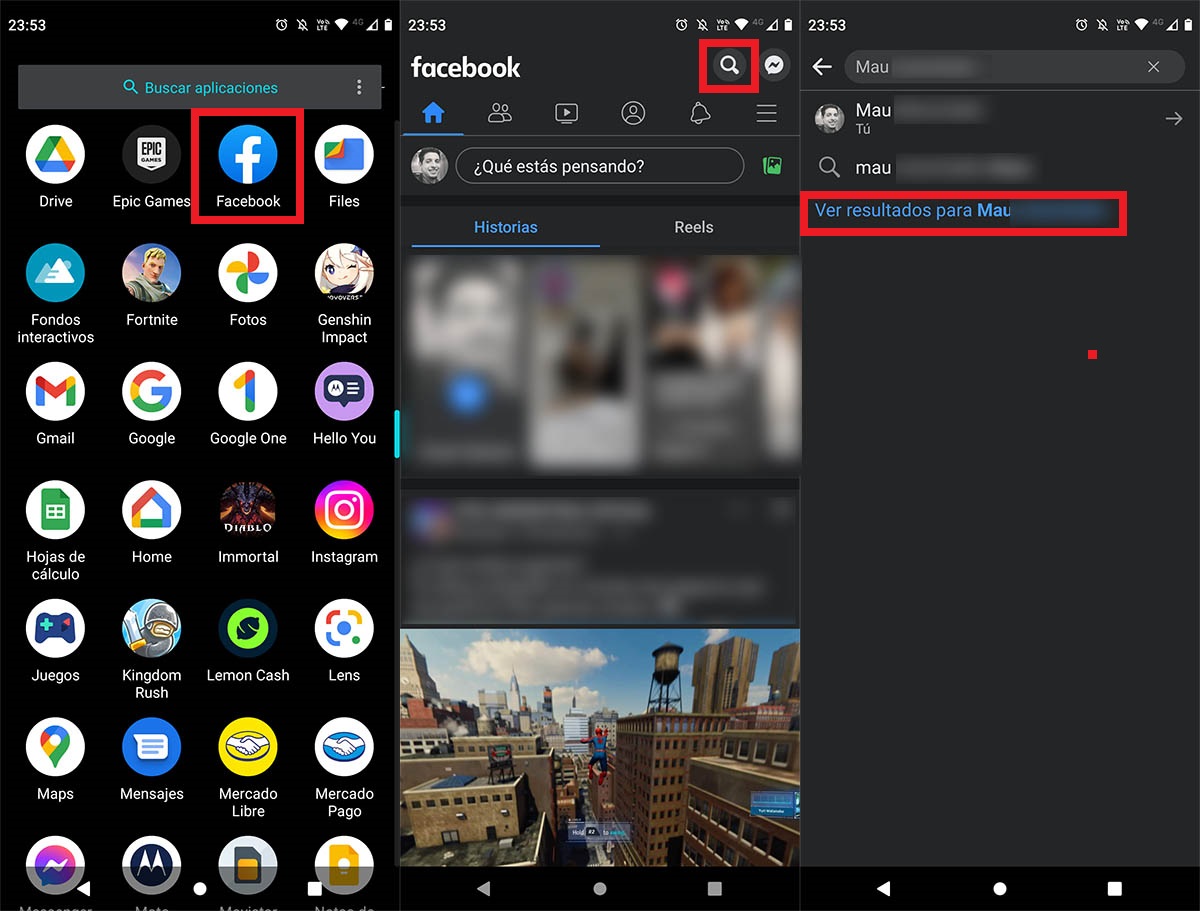Tap the '¿Qué estás pensando?' status field

(600, 164)
